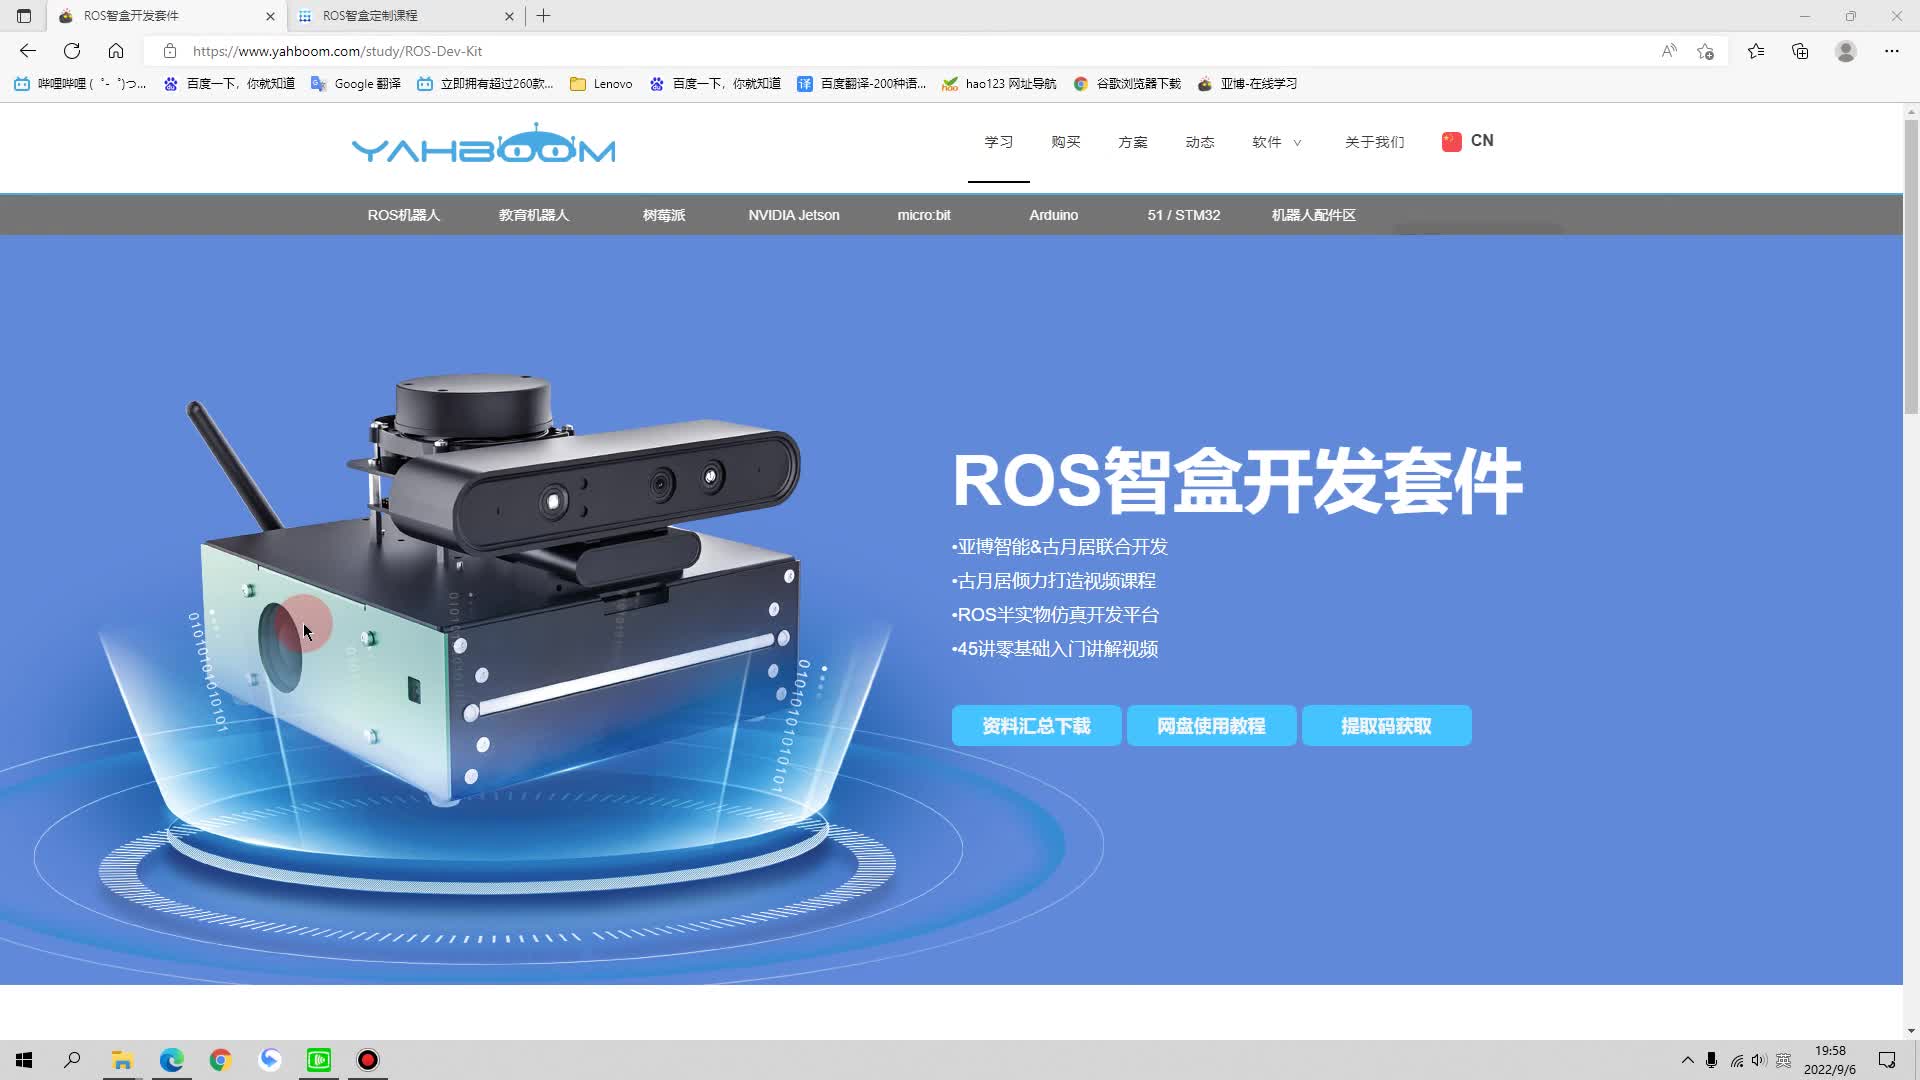Close the ROS智盒开发套件 tab
1920x1080 pixels.
click(x=270, y=16)
